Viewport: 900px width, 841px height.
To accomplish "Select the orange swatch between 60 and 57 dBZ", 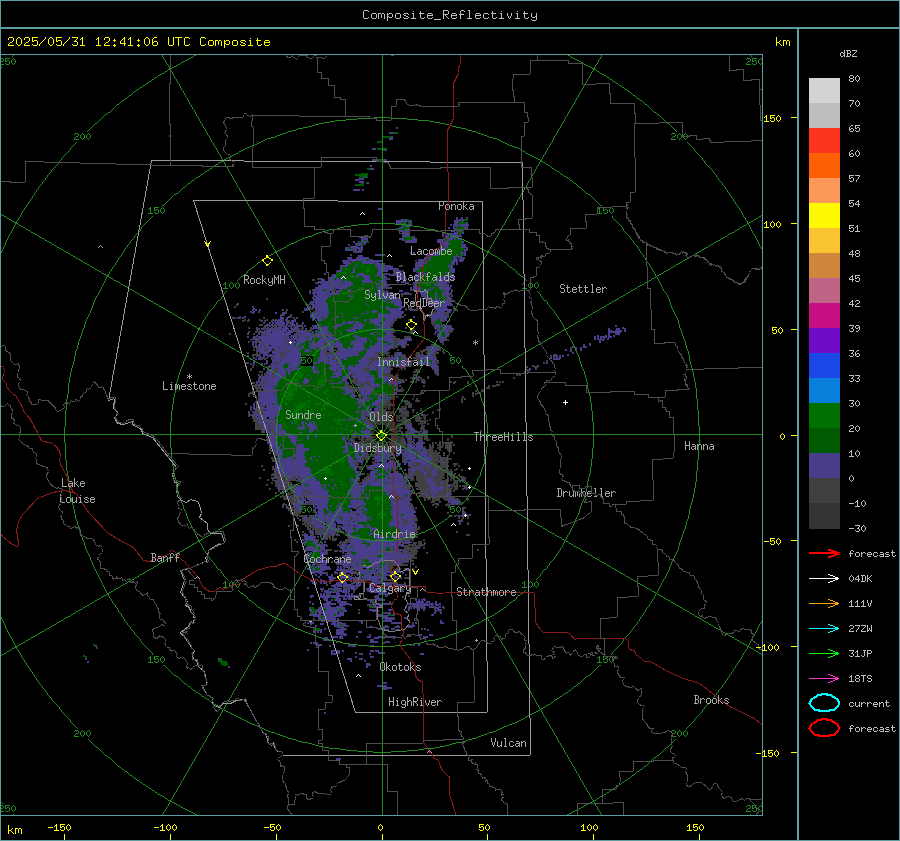I will [824, 165].
